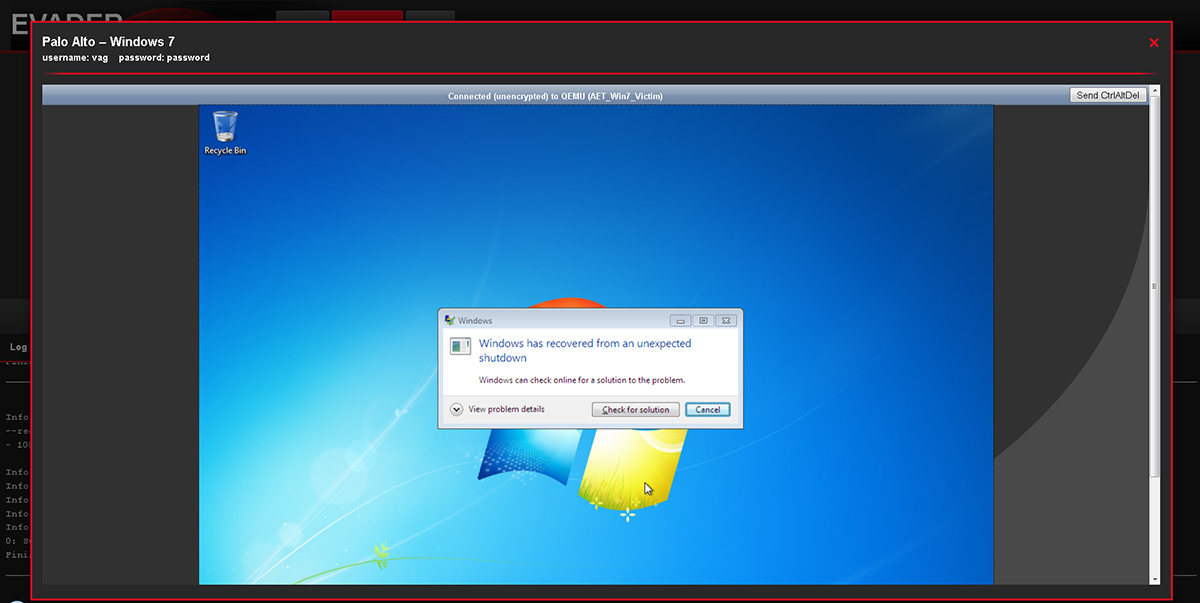The width and height of the screenshot is (1200, 603).
Task: Click the 'Log' label in background panel
Action: point(18,347)
